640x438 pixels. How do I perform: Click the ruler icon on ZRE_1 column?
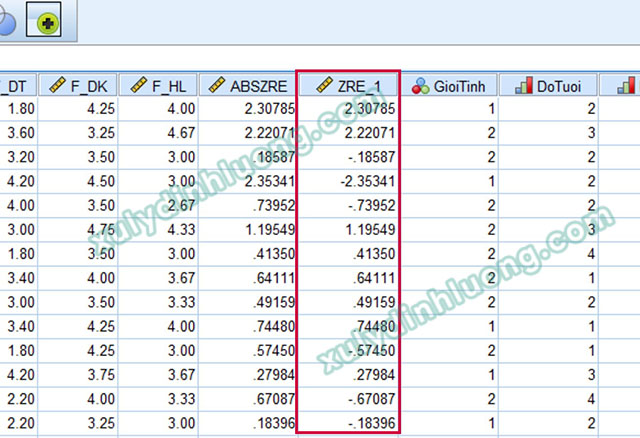[x=324, y=85]
